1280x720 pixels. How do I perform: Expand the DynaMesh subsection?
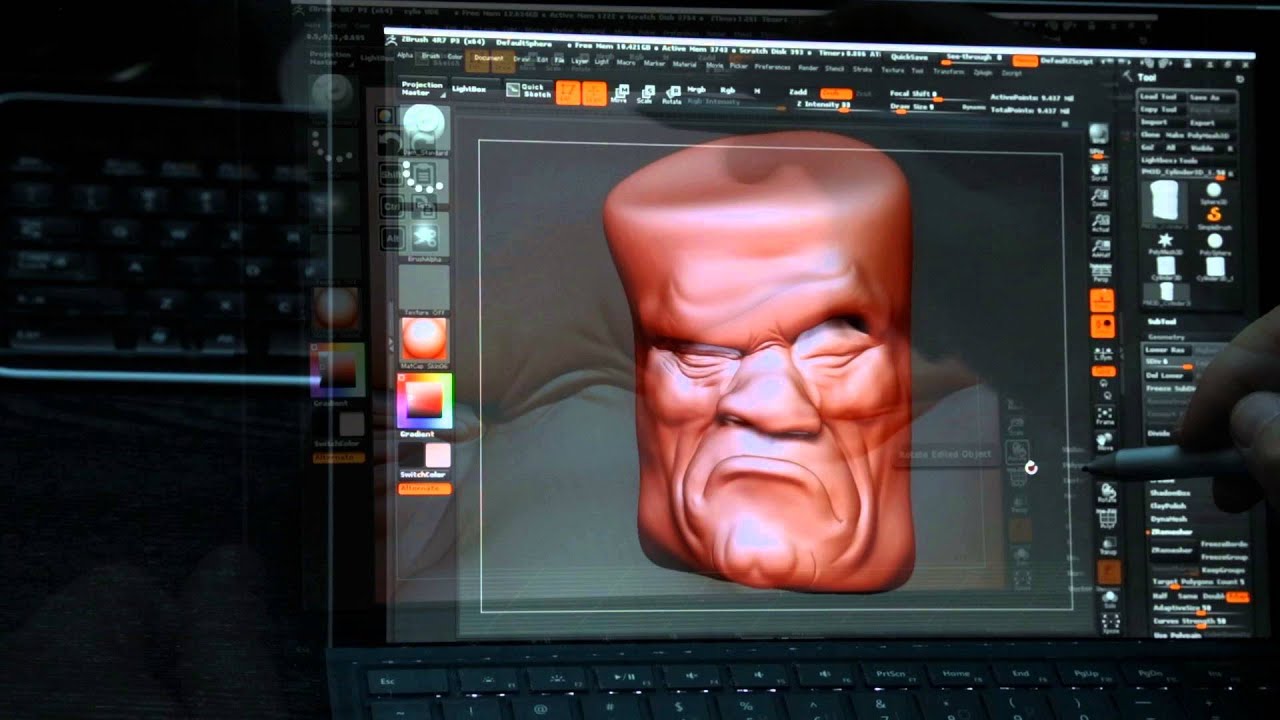[1168, 519]
